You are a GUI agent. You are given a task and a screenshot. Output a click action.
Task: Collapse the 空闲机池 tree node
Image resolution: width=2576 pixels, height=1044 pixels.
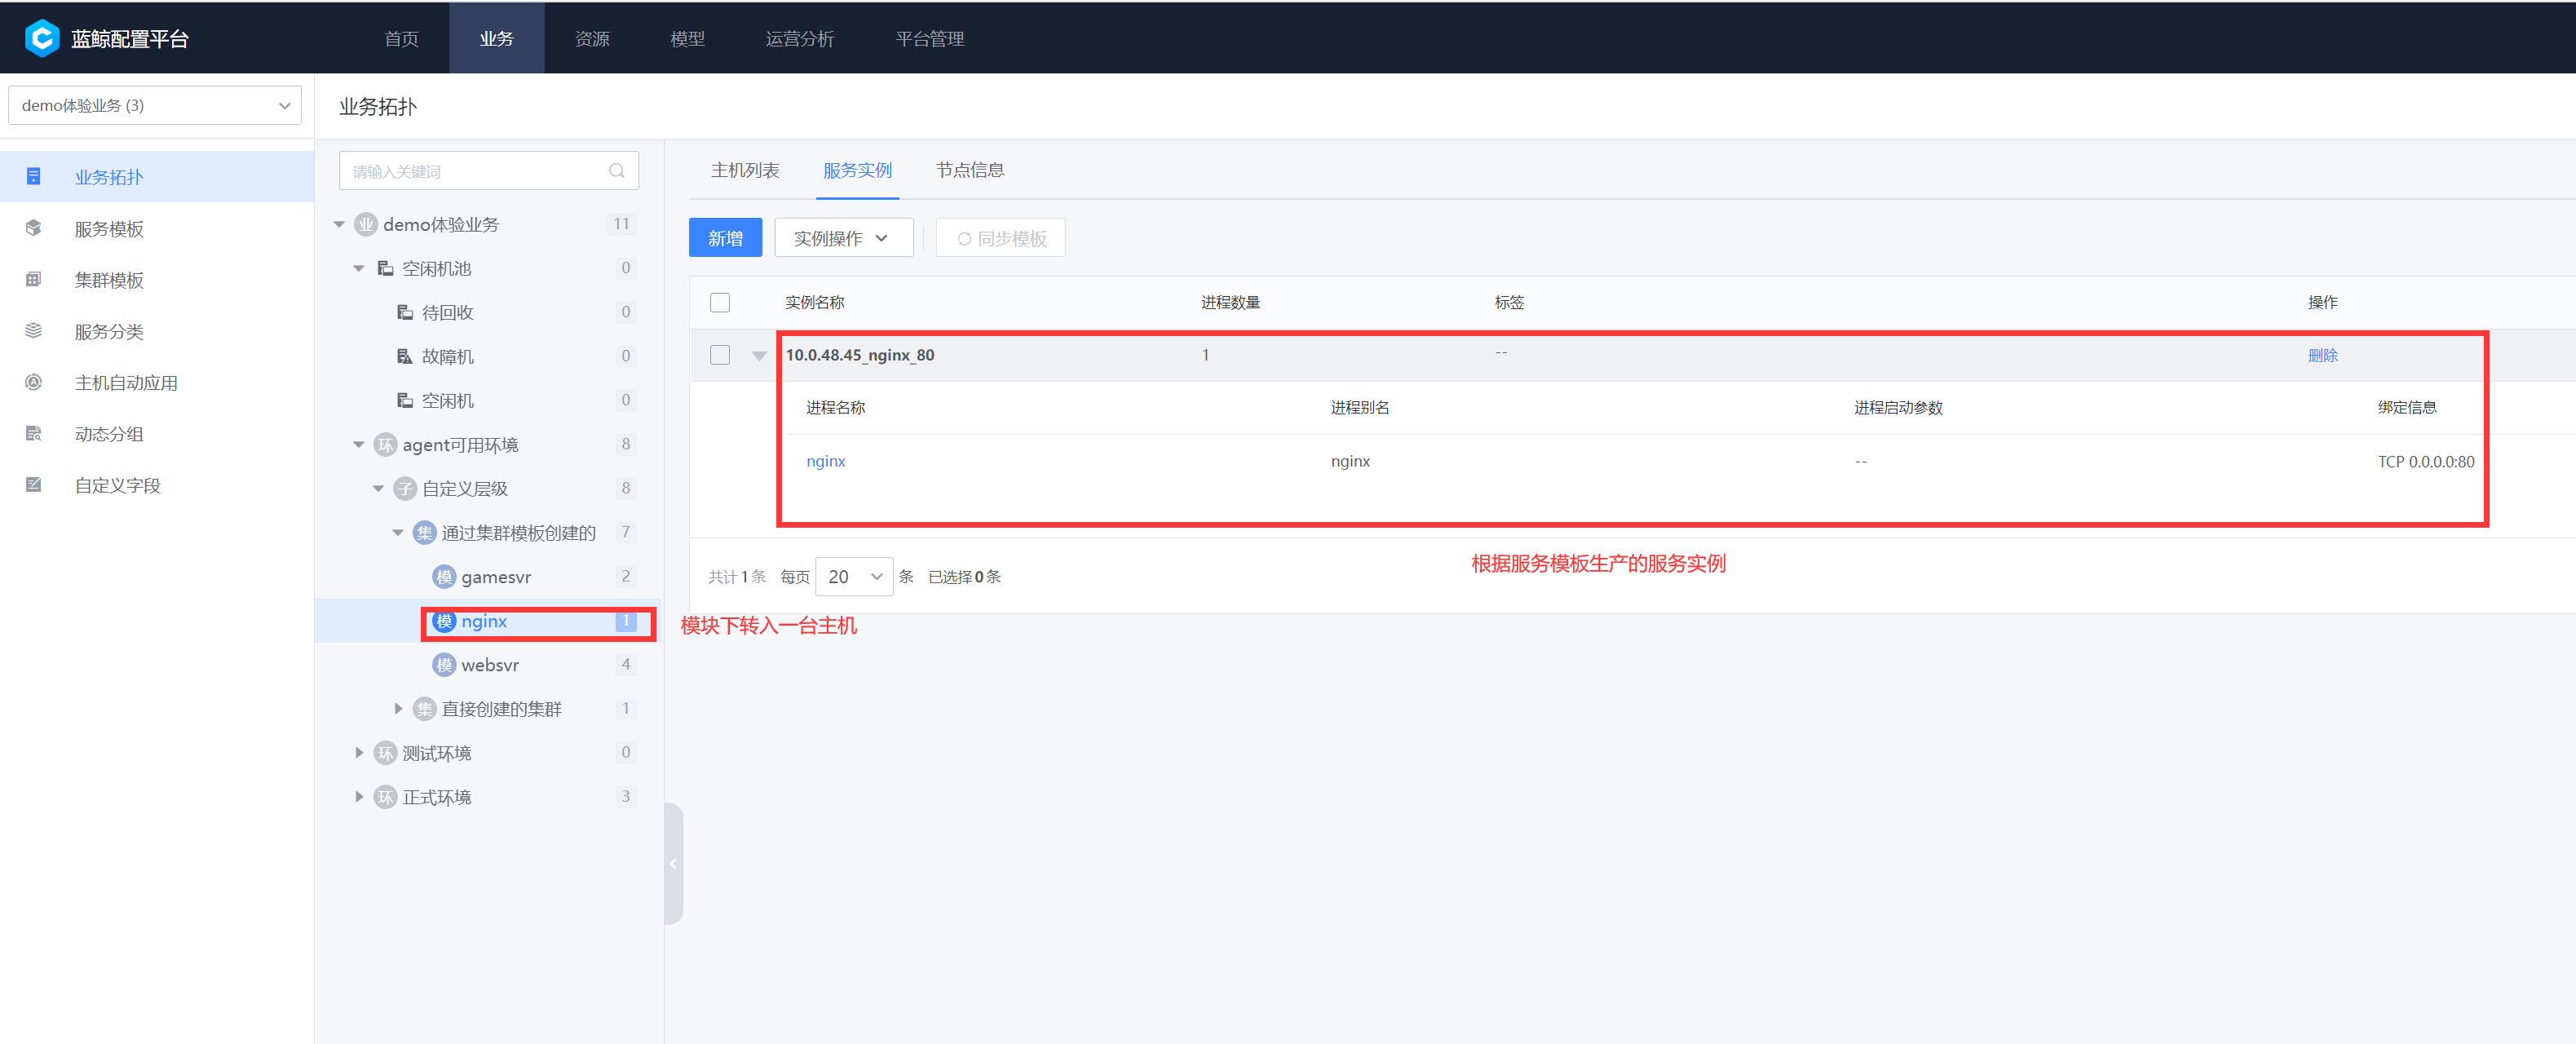pyautogui.click(x=359, y=268)
